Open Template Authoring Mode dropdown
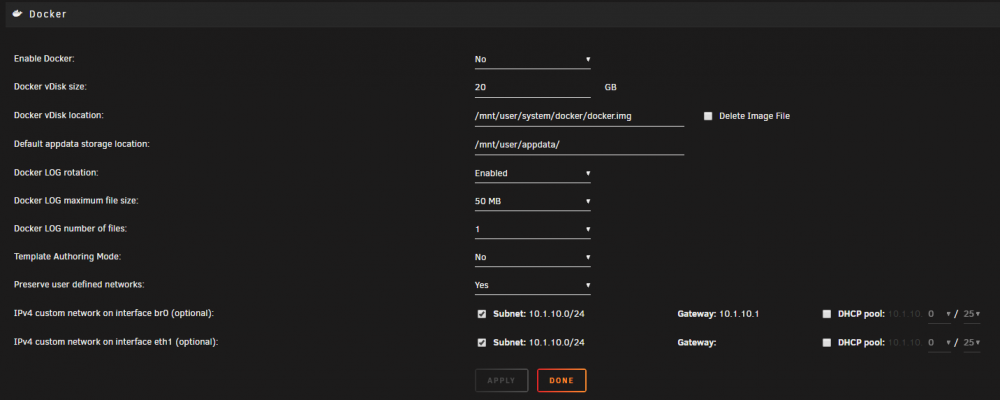Image resolution: width=1000 pixels, height=400 pixels. [x=533, y=257]
